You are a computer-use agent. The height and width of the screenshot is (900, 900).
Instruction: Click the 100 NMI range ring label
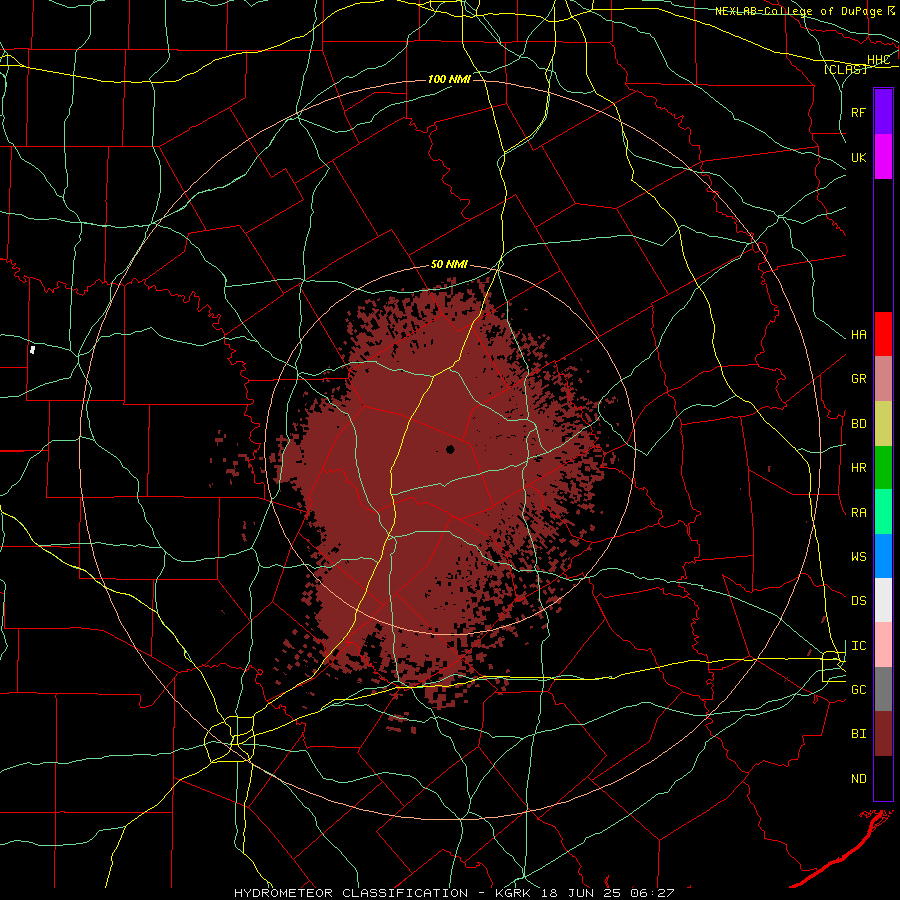tap(449, 79)
